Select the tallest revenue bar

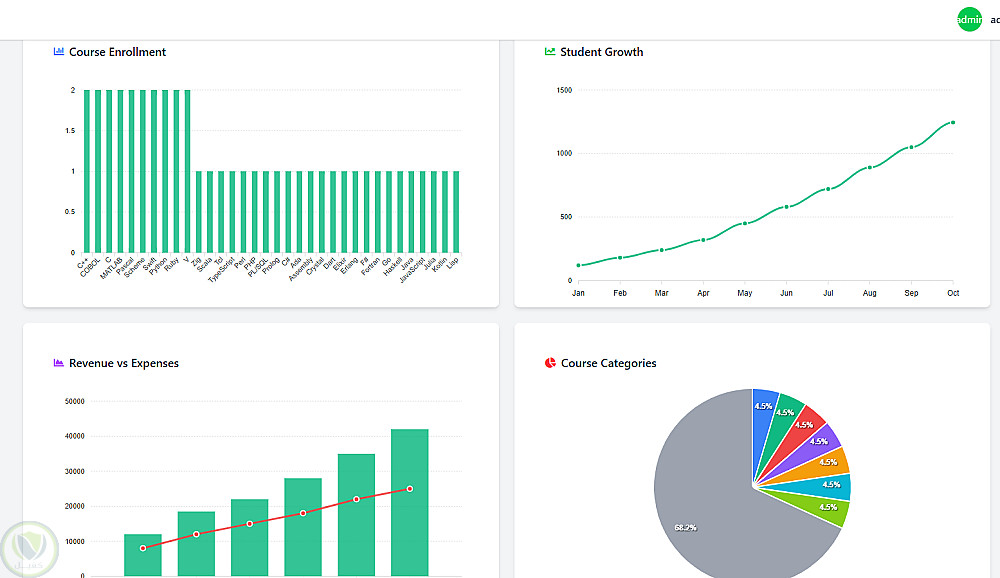409,503
